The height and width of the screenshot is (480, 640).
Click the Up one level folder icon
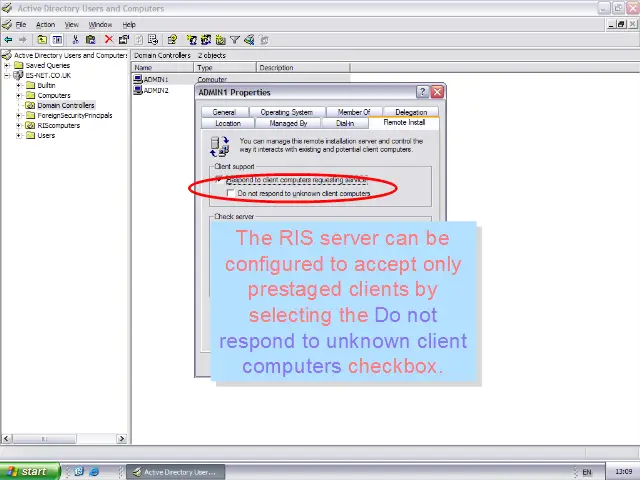(x=43, y=40)
